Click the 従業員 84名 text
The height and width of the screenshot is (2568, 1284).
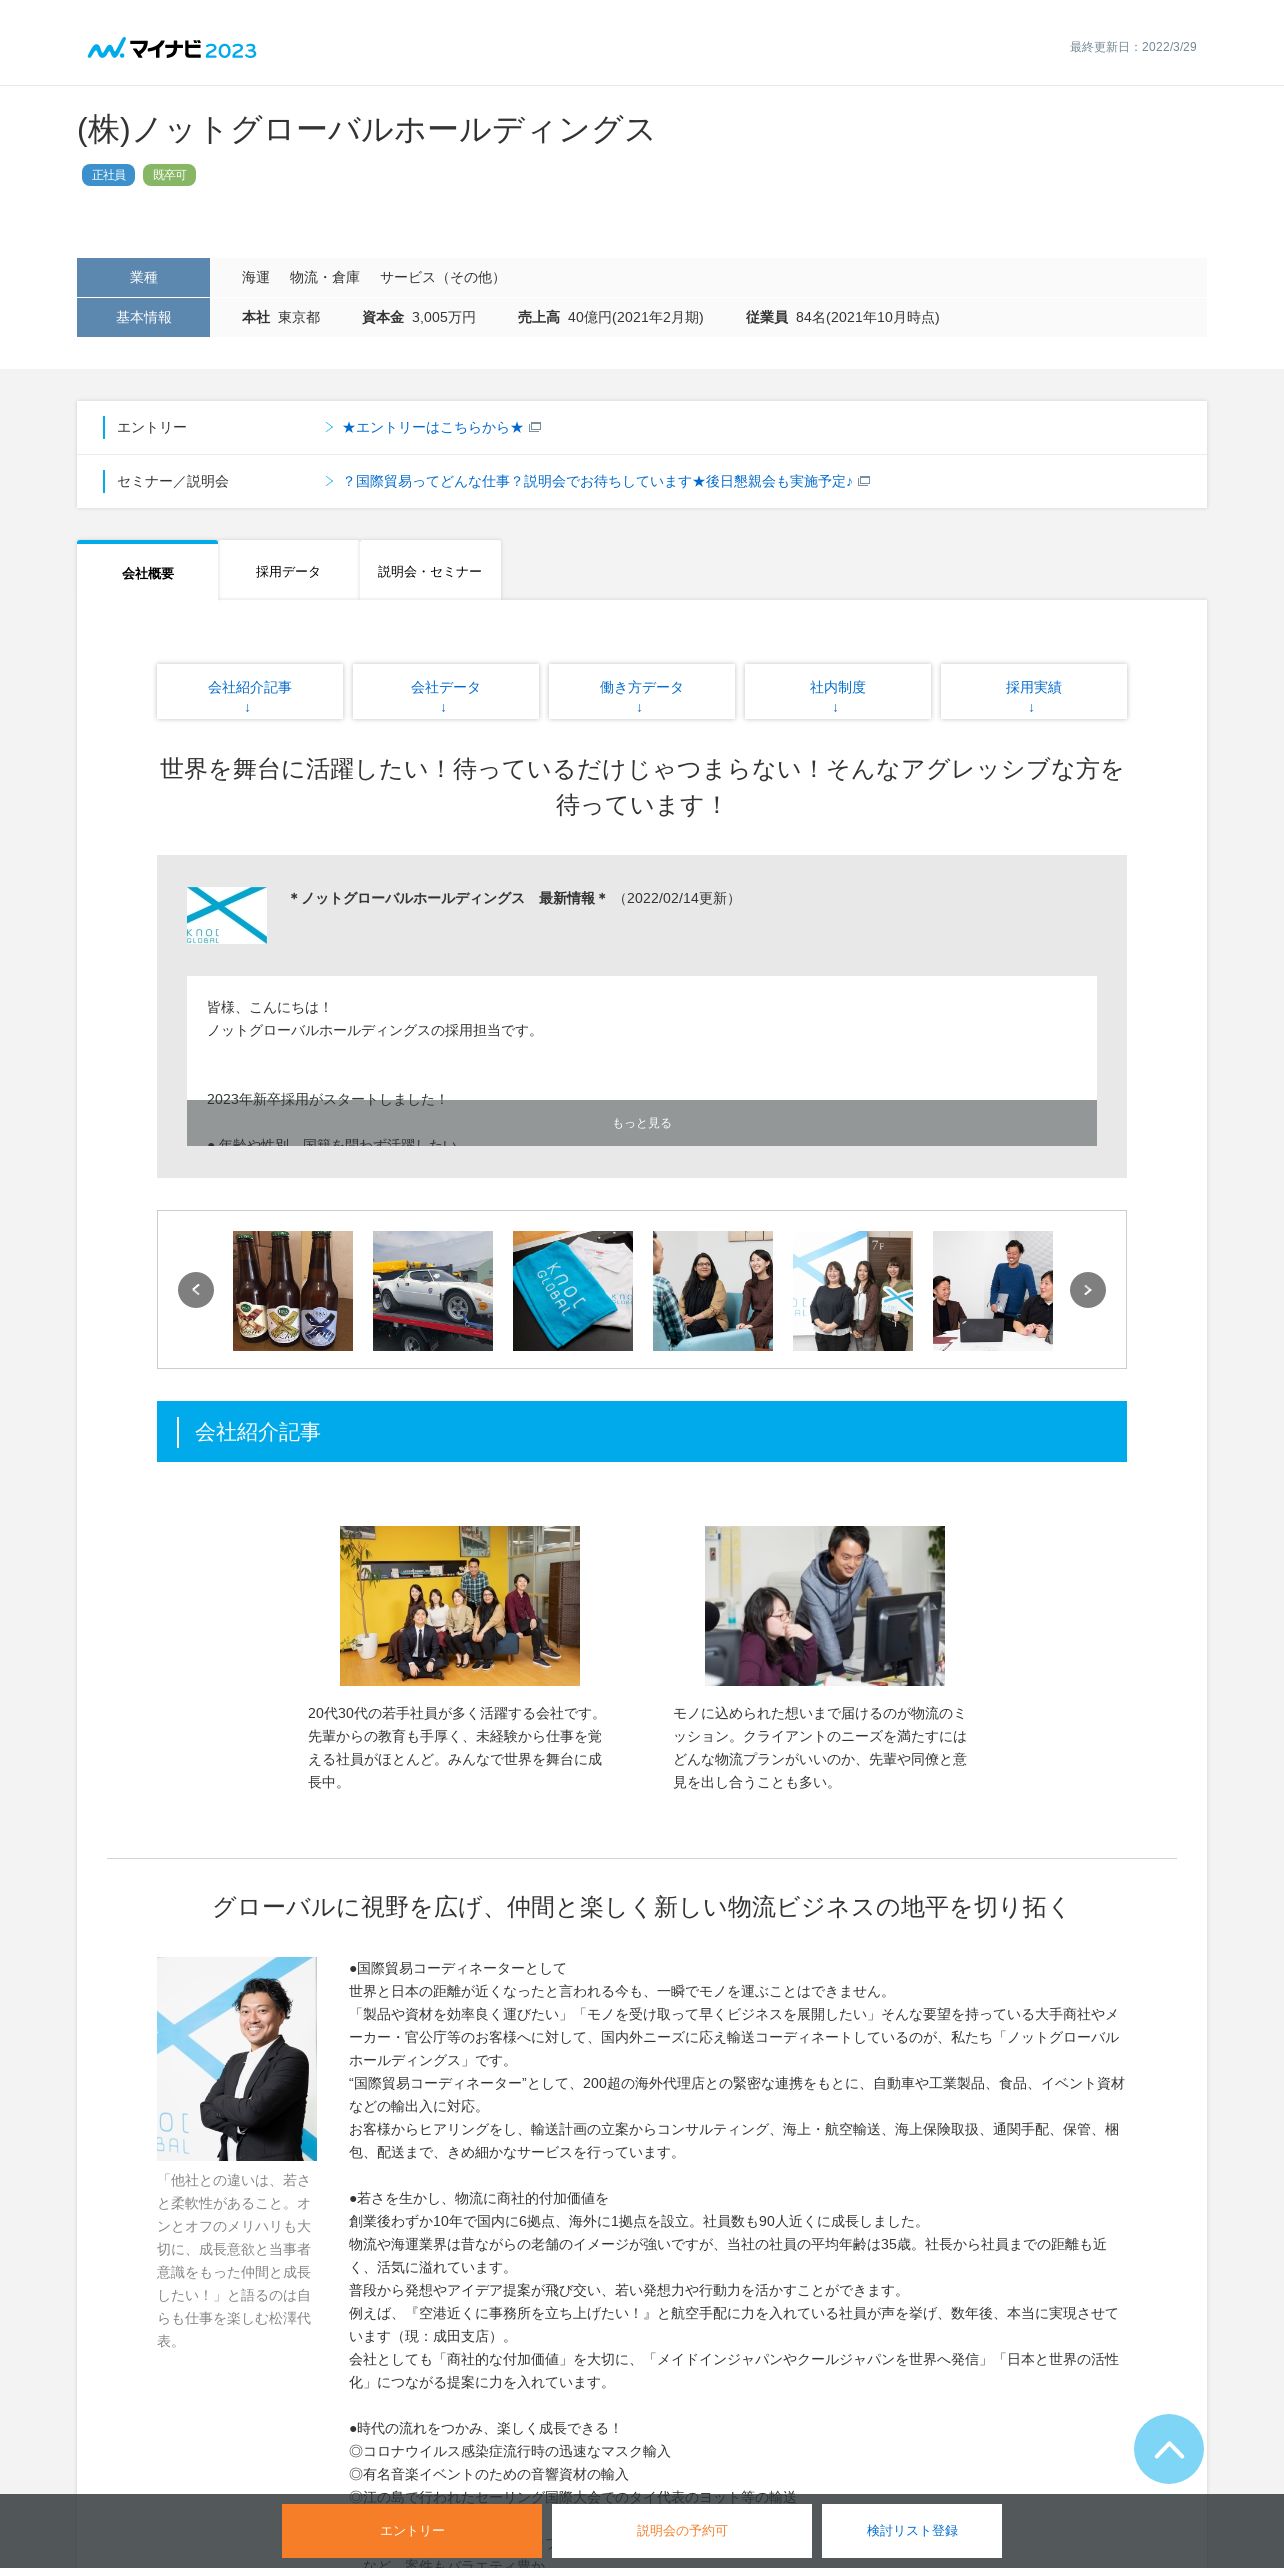(842, 317)
